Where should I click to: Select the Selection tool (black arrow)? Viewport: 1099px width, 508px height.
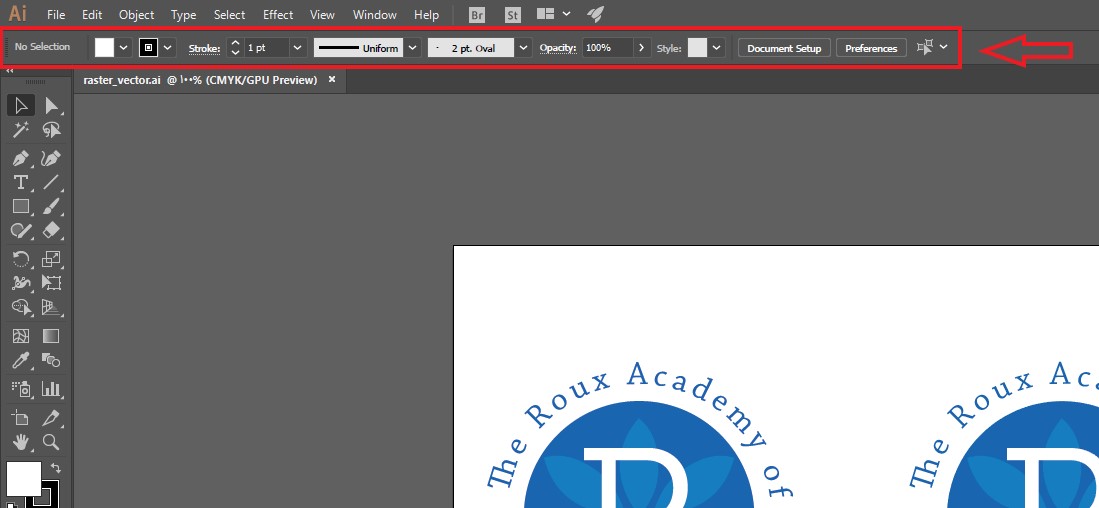21,106
